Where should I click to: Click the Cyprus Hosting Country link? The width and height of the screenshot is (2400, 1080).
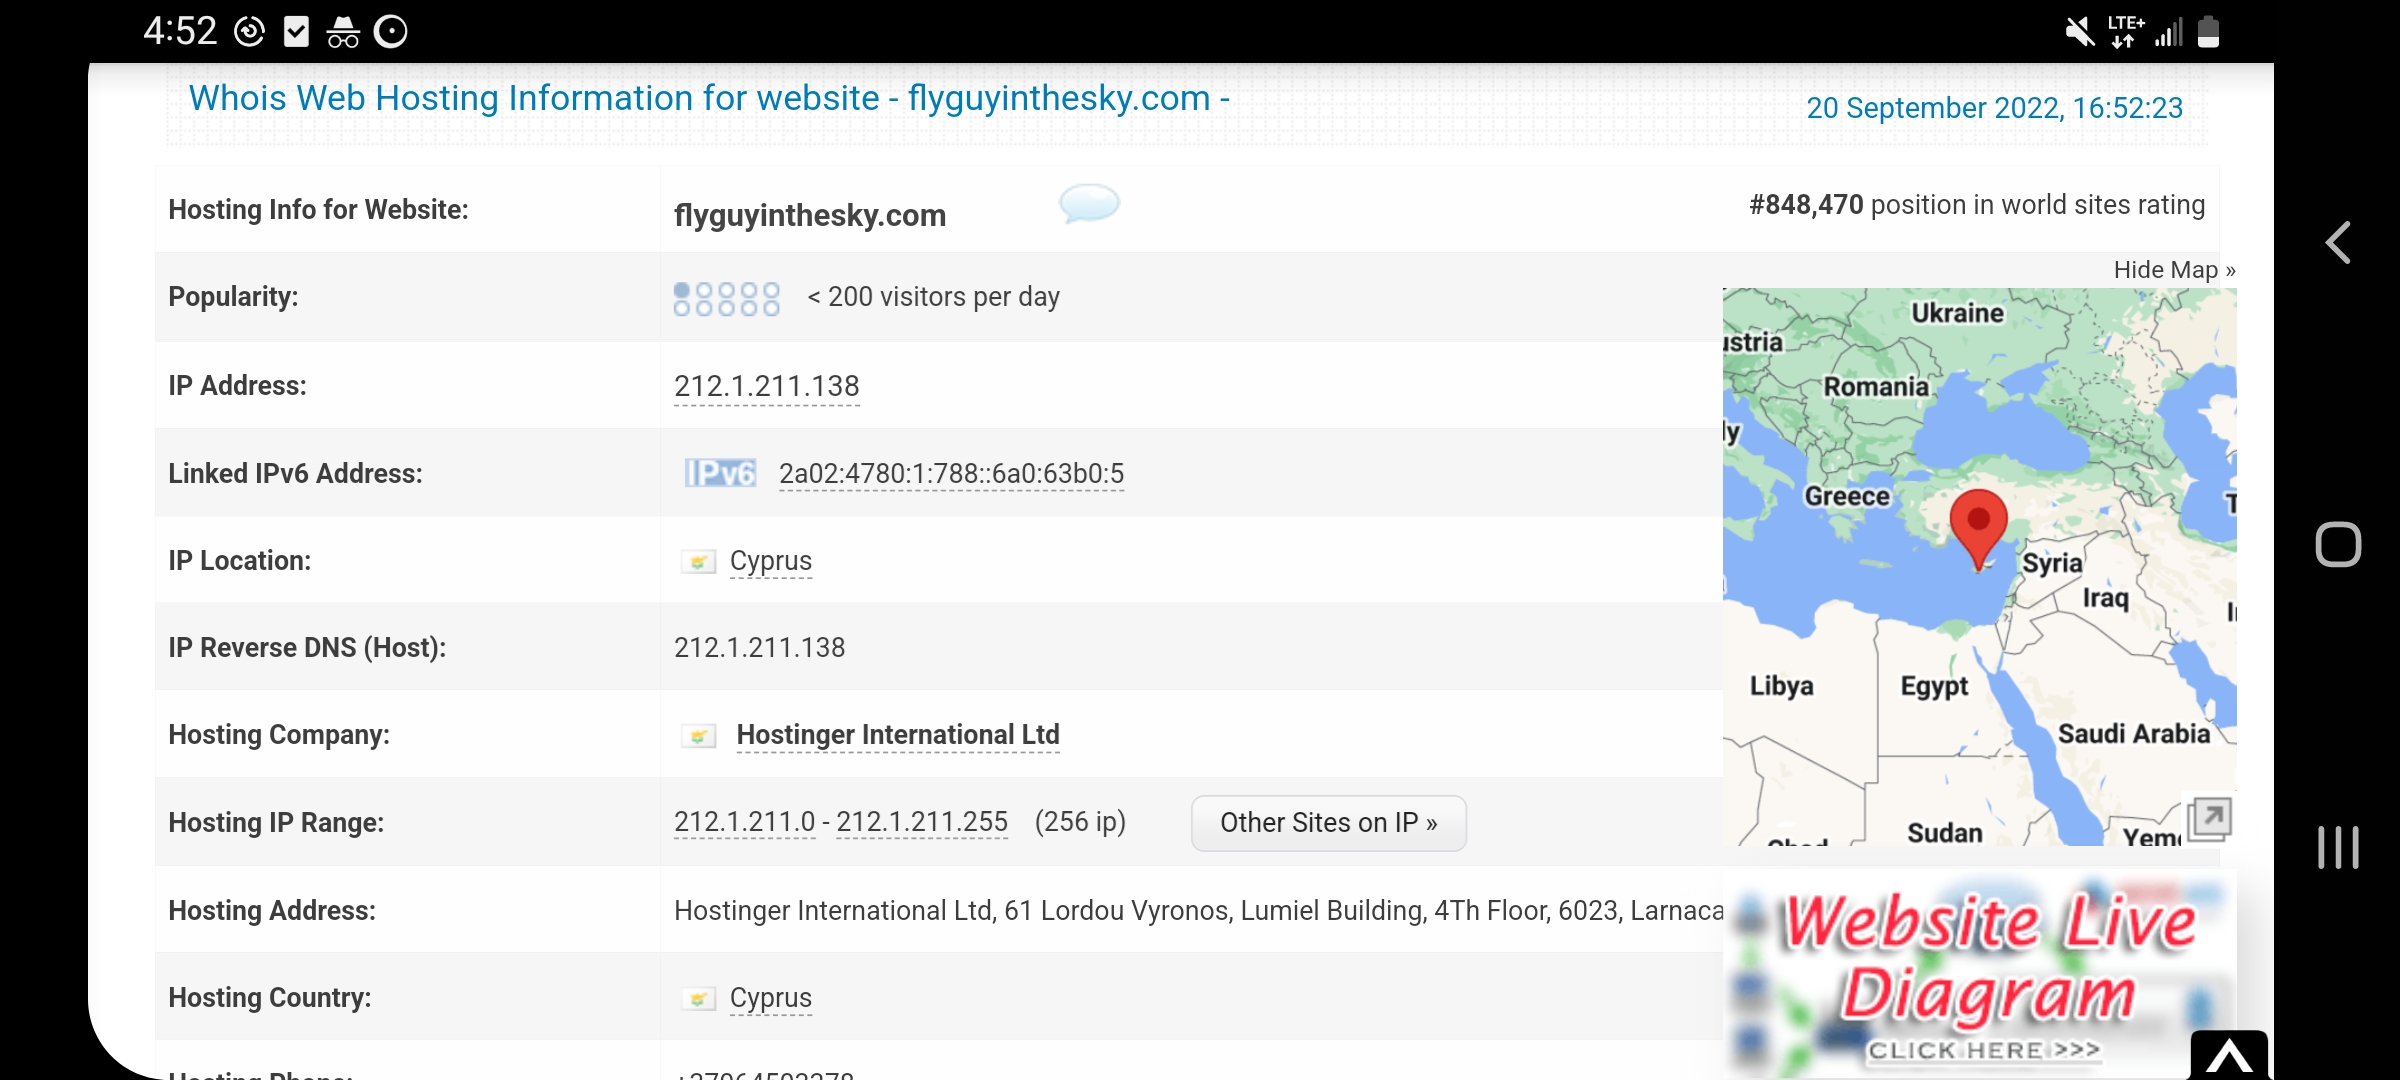tap(770, 998)
